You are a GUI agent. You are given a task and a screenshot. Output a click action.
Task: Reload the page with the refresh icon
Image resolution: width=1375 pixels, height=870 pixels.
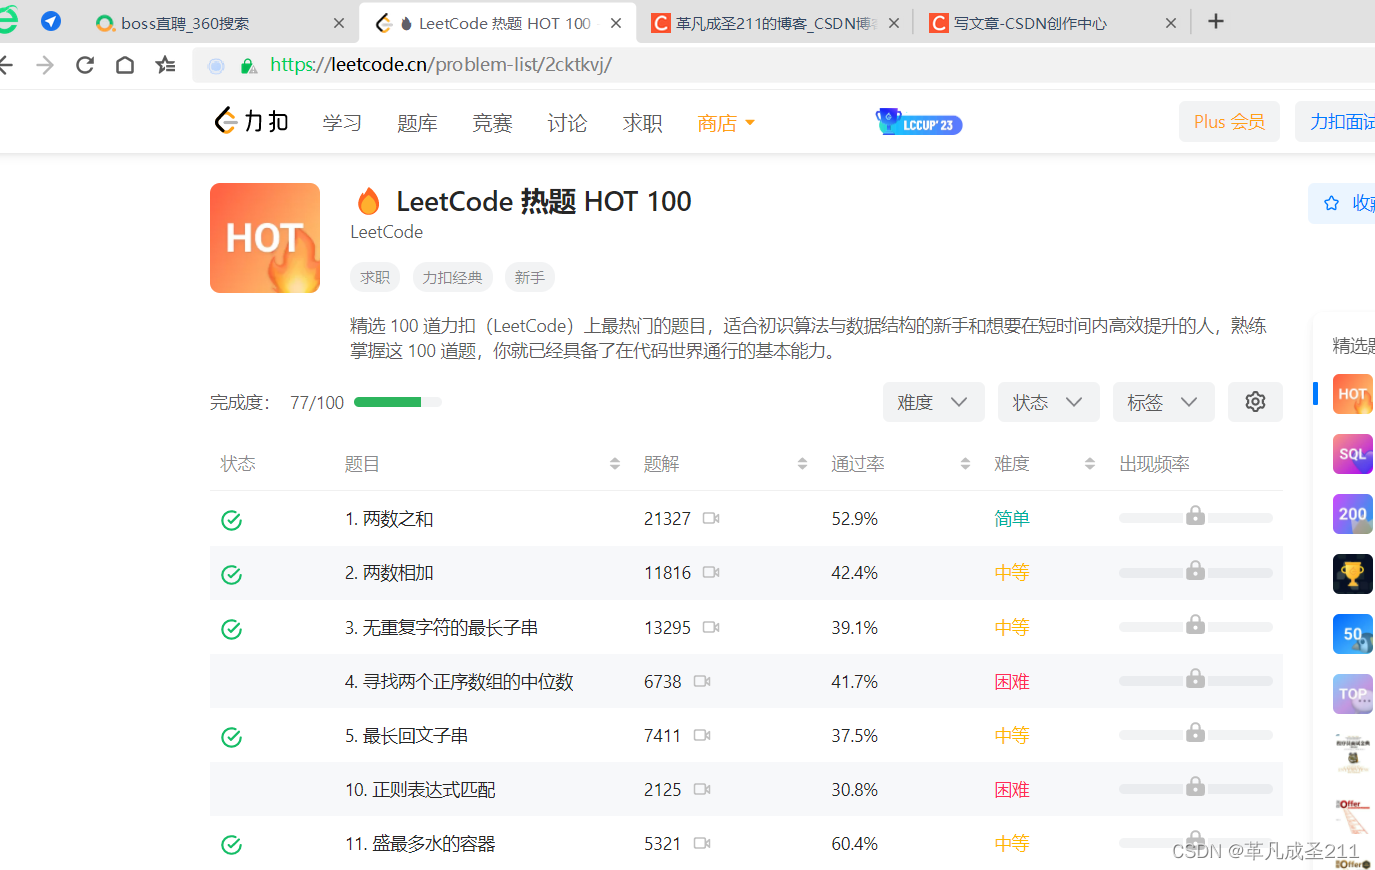[x=85, y=65]
